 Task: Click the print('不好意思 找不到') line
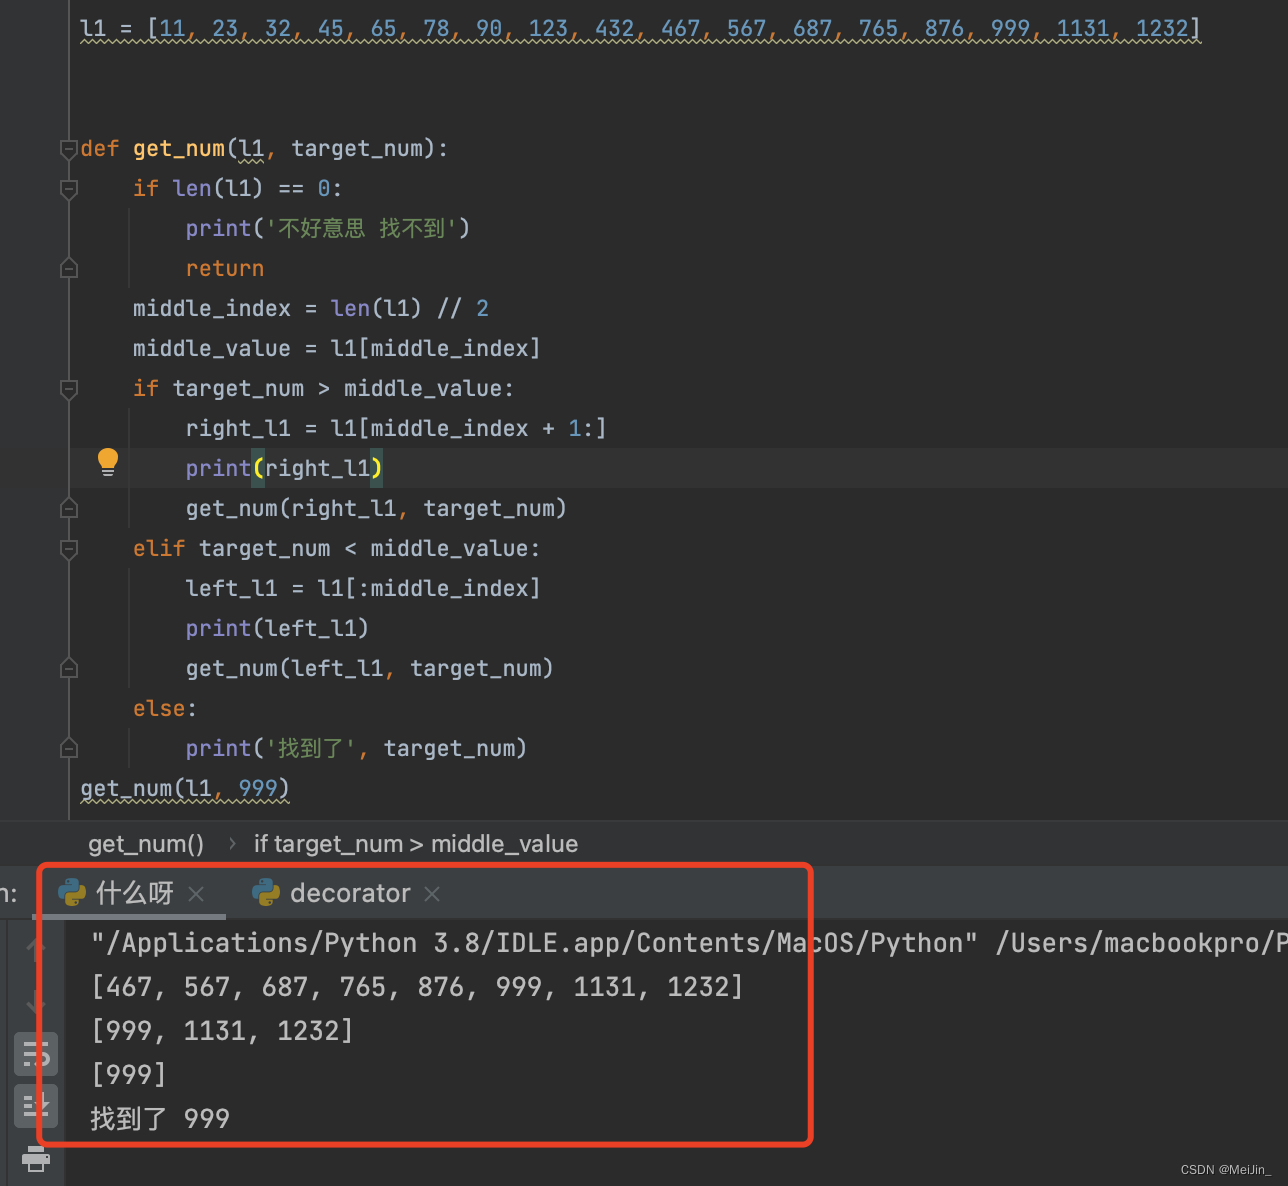pos(327,228)
